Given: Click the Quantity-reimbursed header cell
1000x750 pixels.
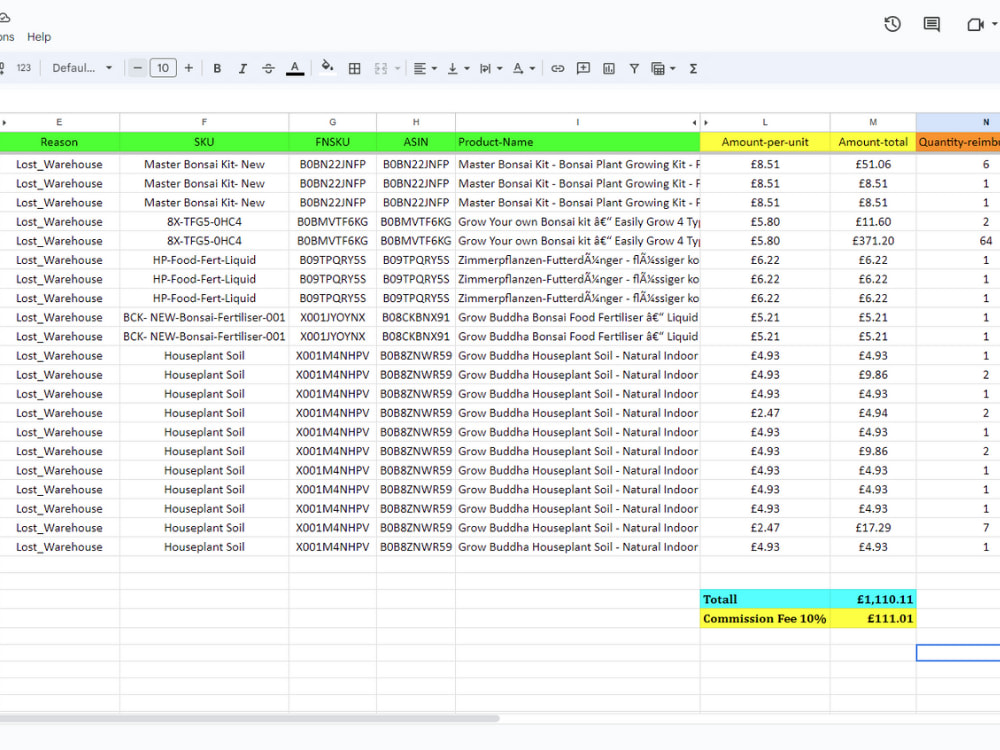Looking at the screenshot, I should point(958,142).
